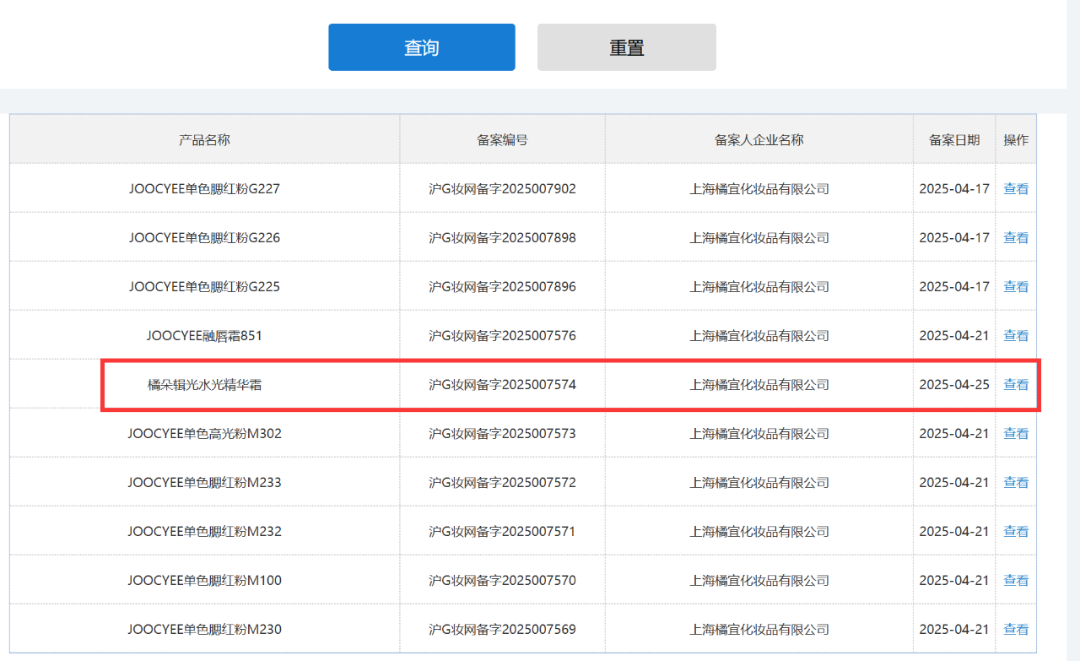Click 查看 for JOOCYEE单色腮红粉M100
The width and height of the screenshot is (1080, 661).
[1016, 581]
